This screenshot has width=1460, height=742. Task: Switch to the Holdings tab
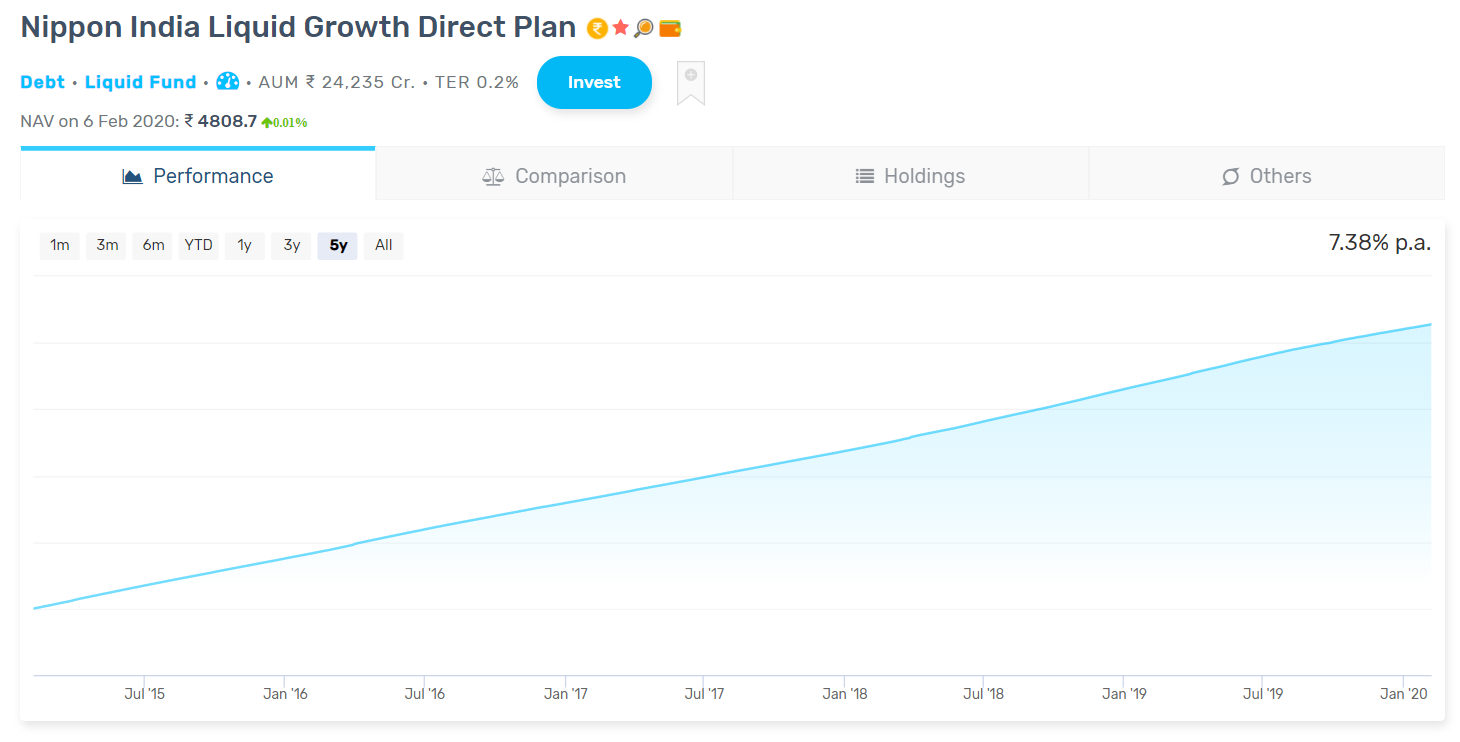[x=911, y=176]
